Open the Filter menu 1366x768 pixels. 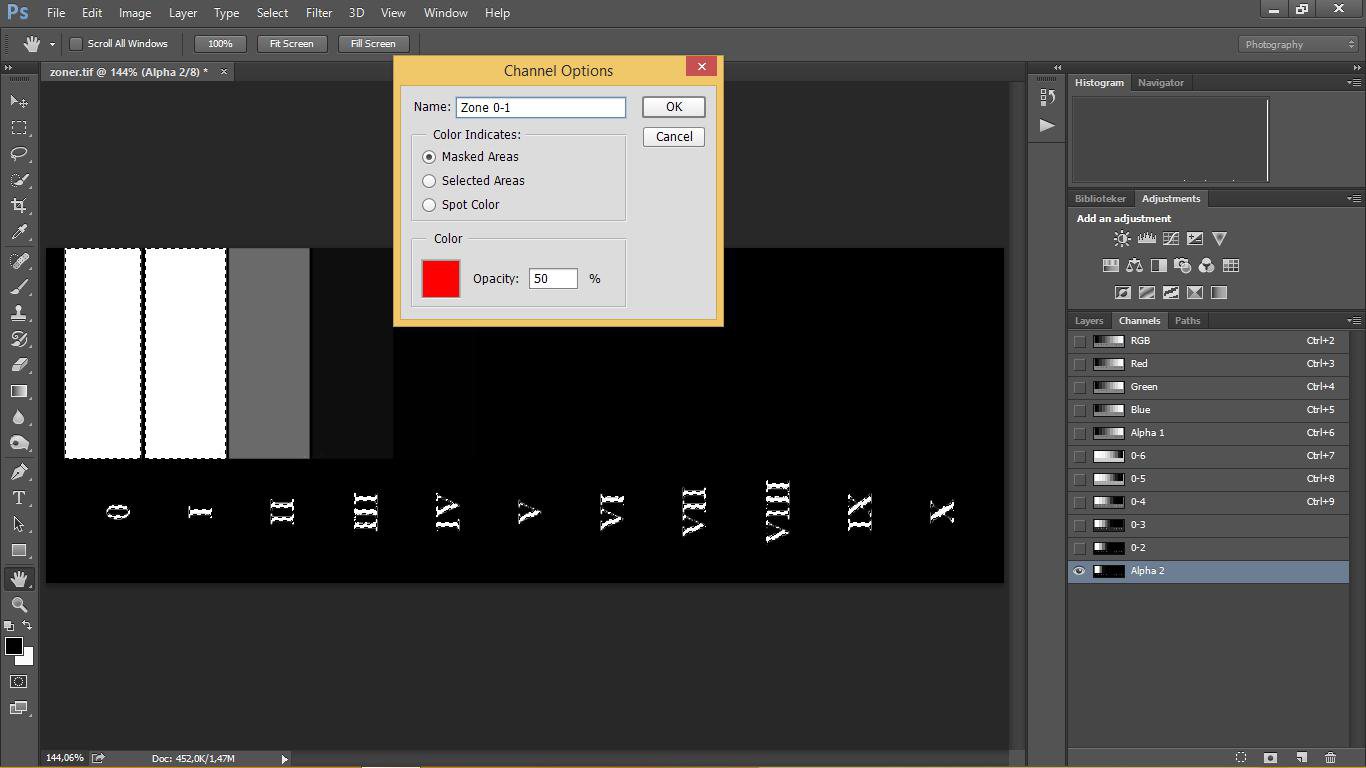click(x=319, y=13)
